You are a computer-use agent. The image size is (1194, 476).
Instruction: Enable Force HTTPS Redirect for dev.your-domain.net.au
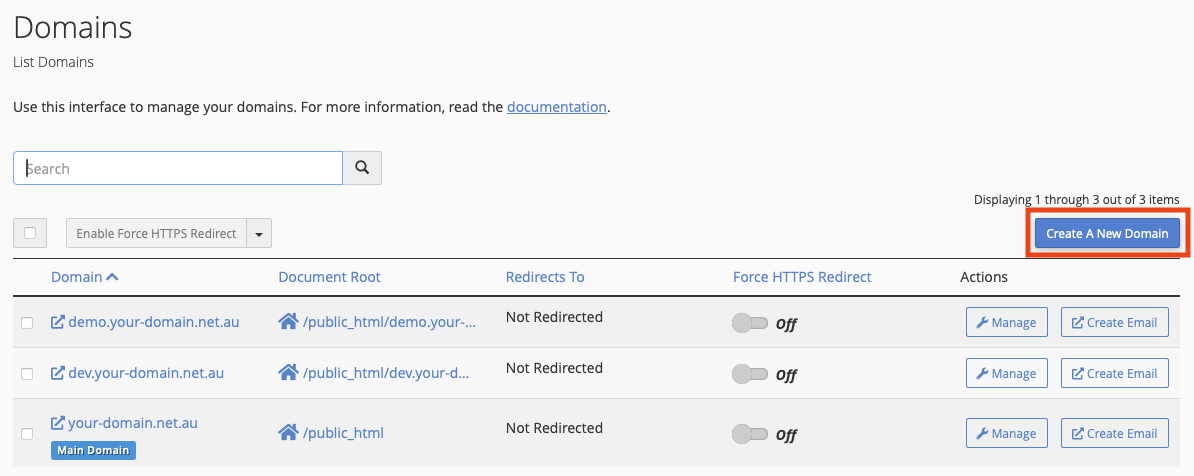[x=750, y=374]
